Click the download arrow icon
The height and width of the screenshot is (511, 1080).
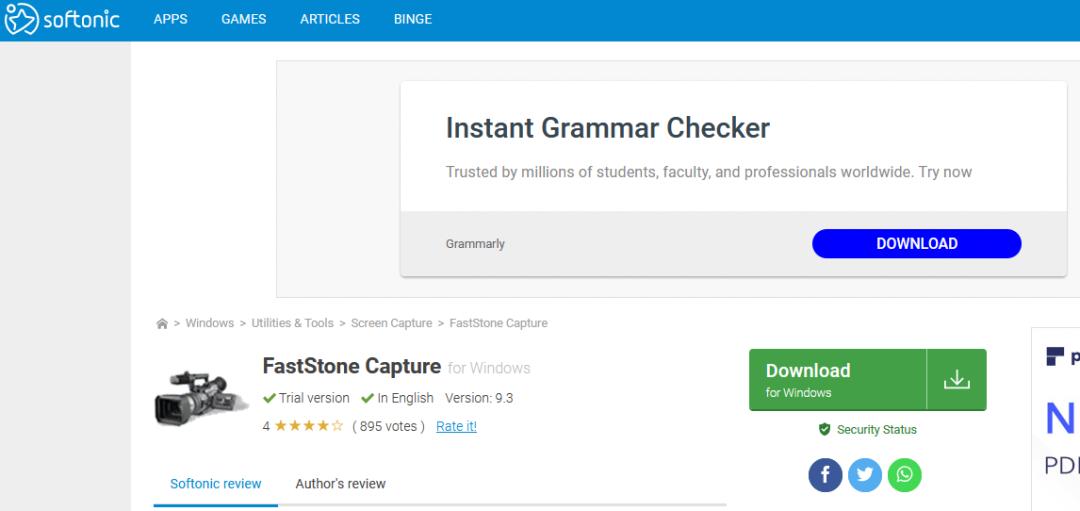coord(957,380)
